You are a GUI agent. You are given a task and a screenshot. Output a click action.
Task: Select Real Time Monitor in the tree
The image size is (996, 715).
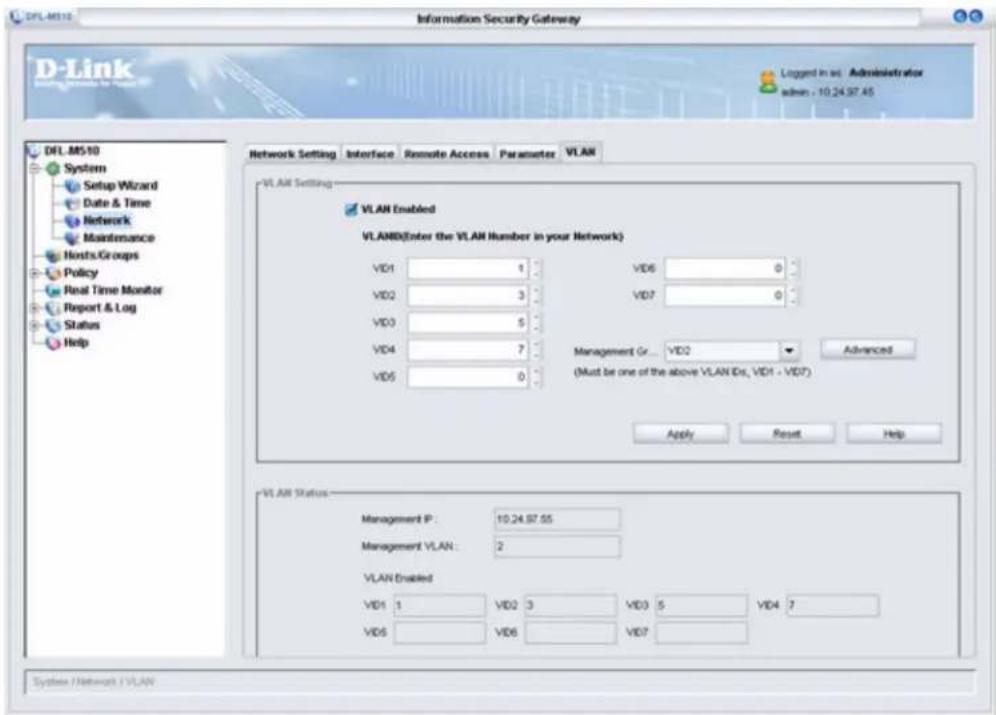(113, 290)
